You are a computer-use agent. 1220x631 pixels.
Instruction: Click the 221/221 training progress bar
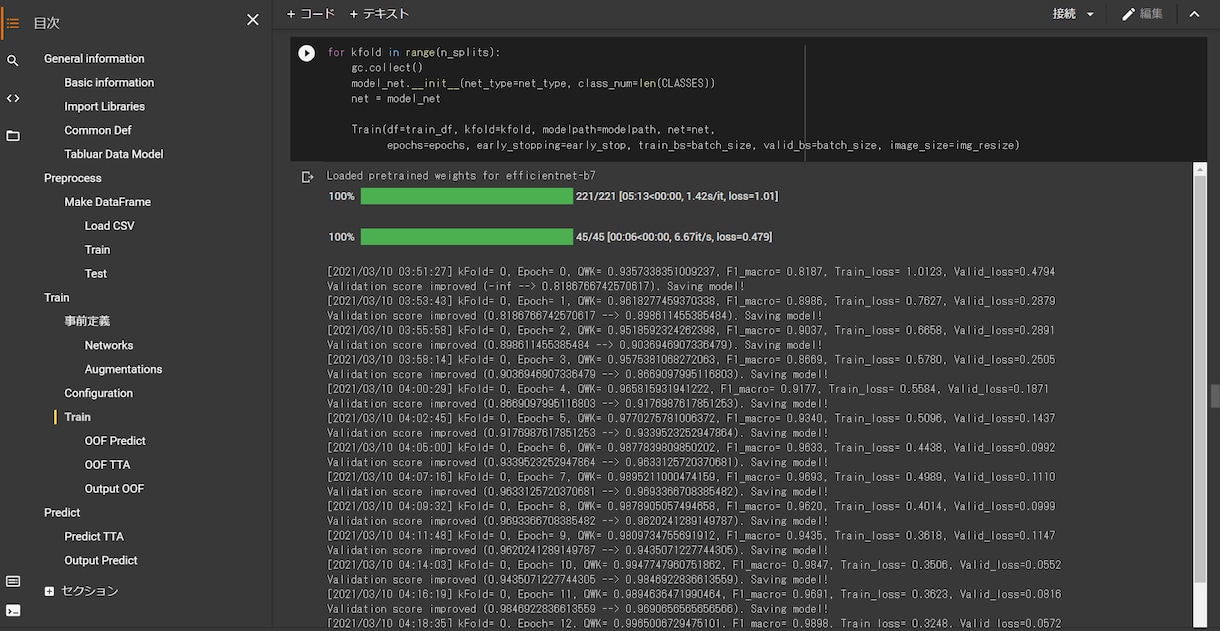466,196
